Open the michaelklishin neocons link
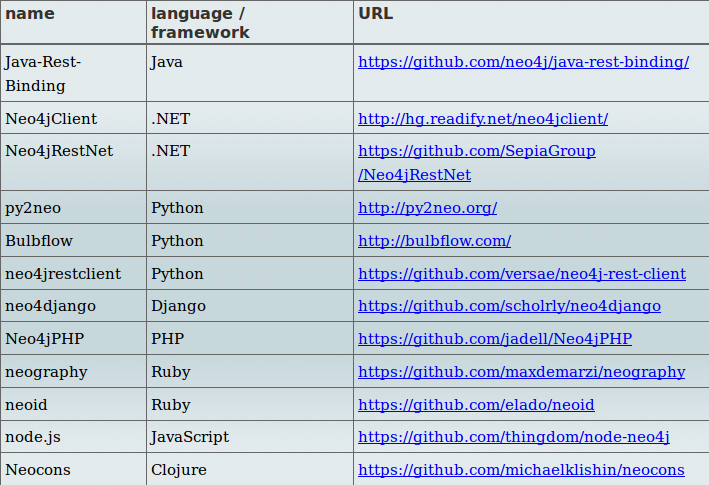This screenshot has width=709, height=485. pos(521,470)
